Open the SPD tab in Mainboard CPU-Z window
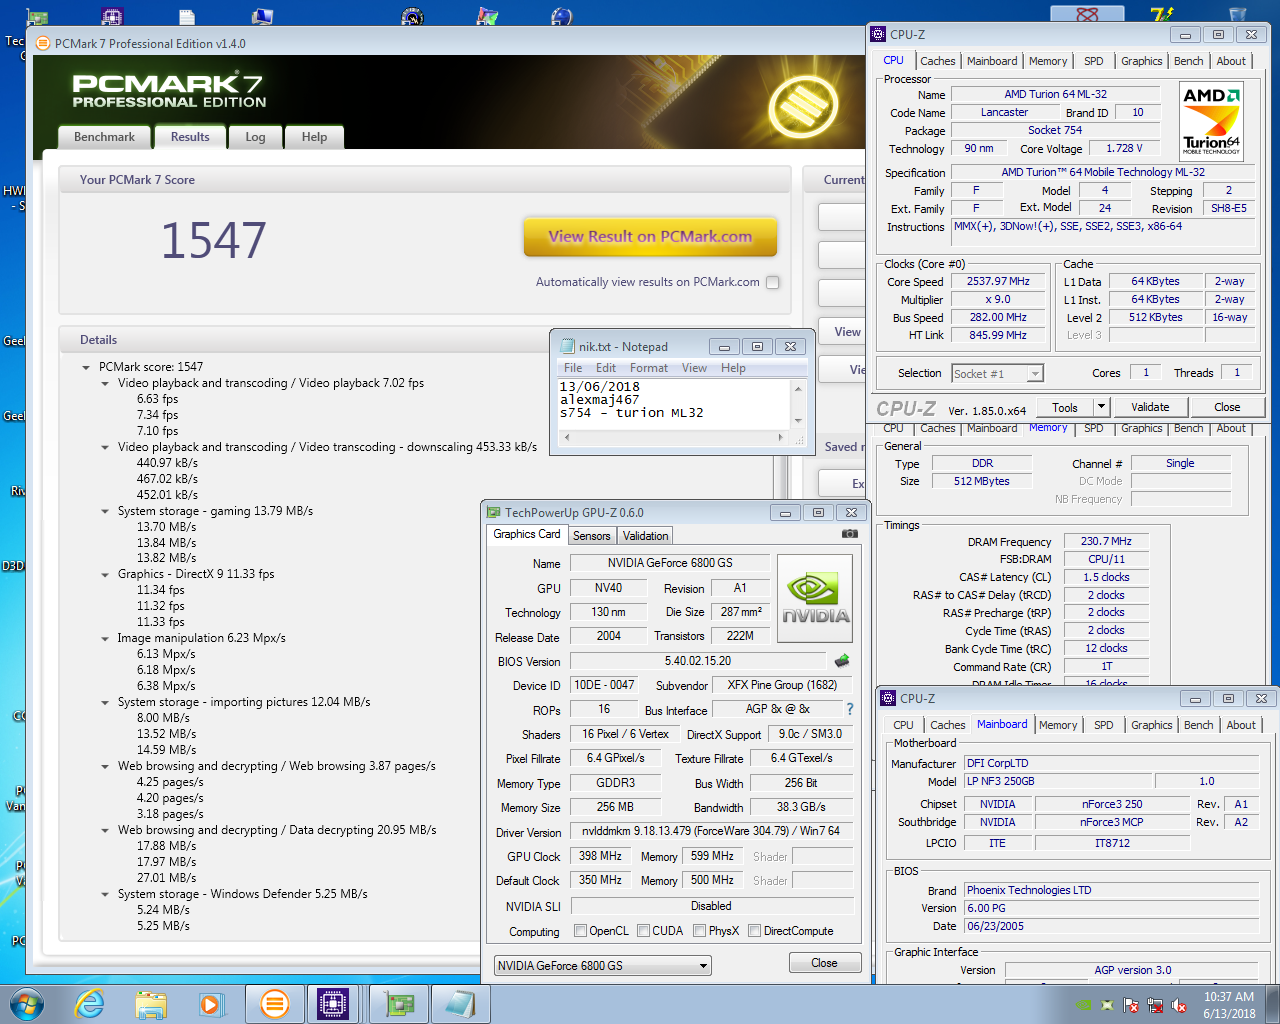Image resolution: width=1280 pixels, height=1024 pixels. [x=1103, y=725]
